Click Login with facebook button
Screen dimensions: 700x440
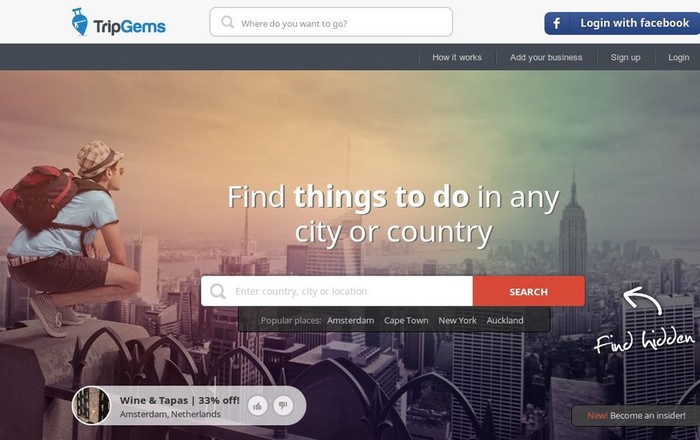pyautogui.click(x=622, y=23)
